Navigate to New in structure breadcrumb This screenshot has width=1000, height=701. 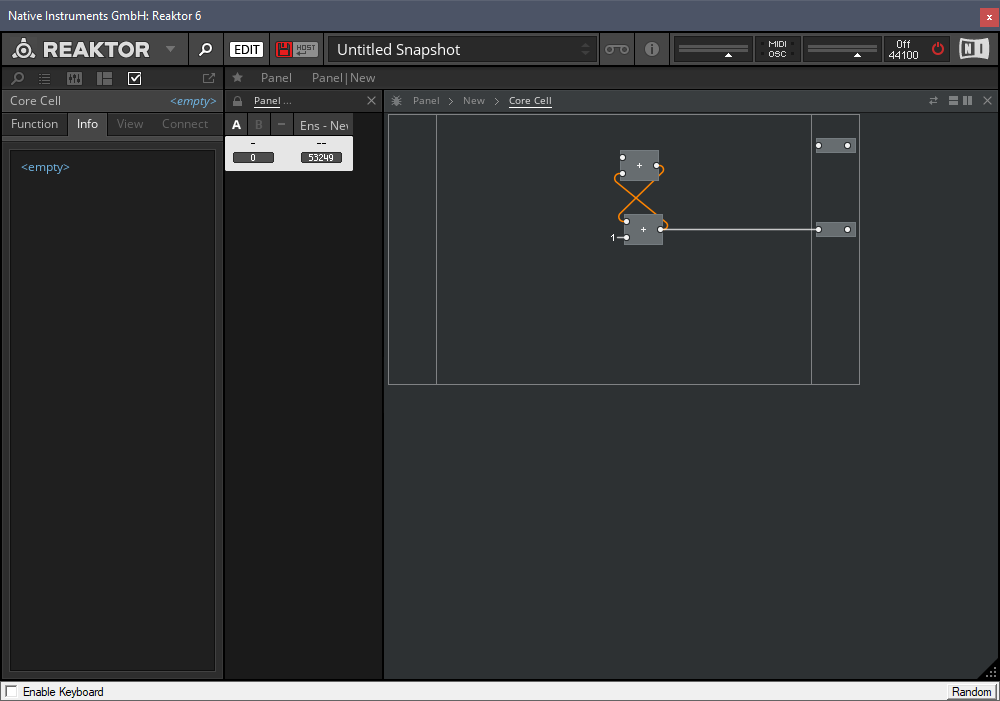pyautogui.click(x=474, y=101)
